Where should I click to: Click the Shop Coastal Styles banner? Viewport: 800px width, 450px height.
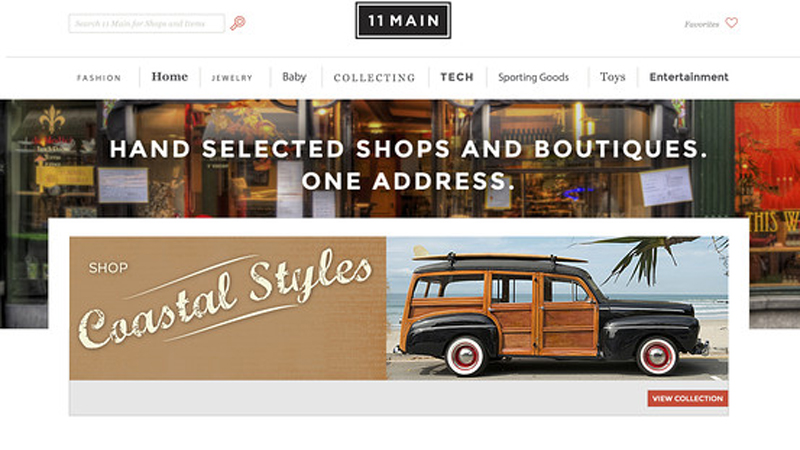[228, 308]
